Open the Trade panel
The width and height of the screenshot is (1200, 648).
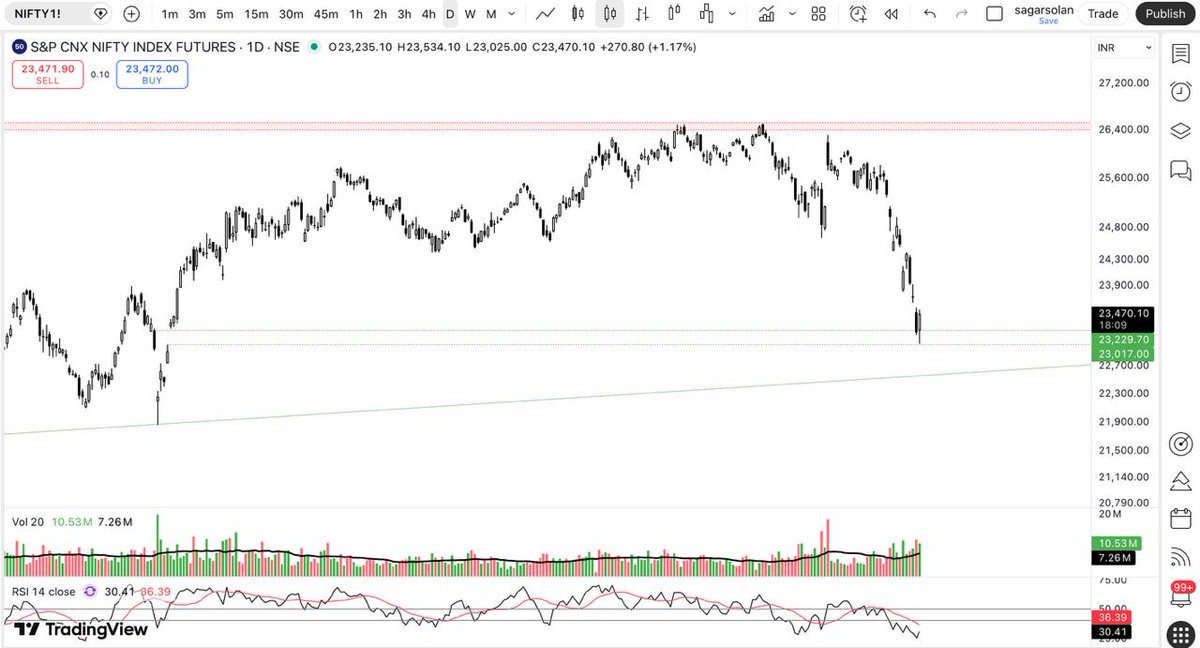1103,14
